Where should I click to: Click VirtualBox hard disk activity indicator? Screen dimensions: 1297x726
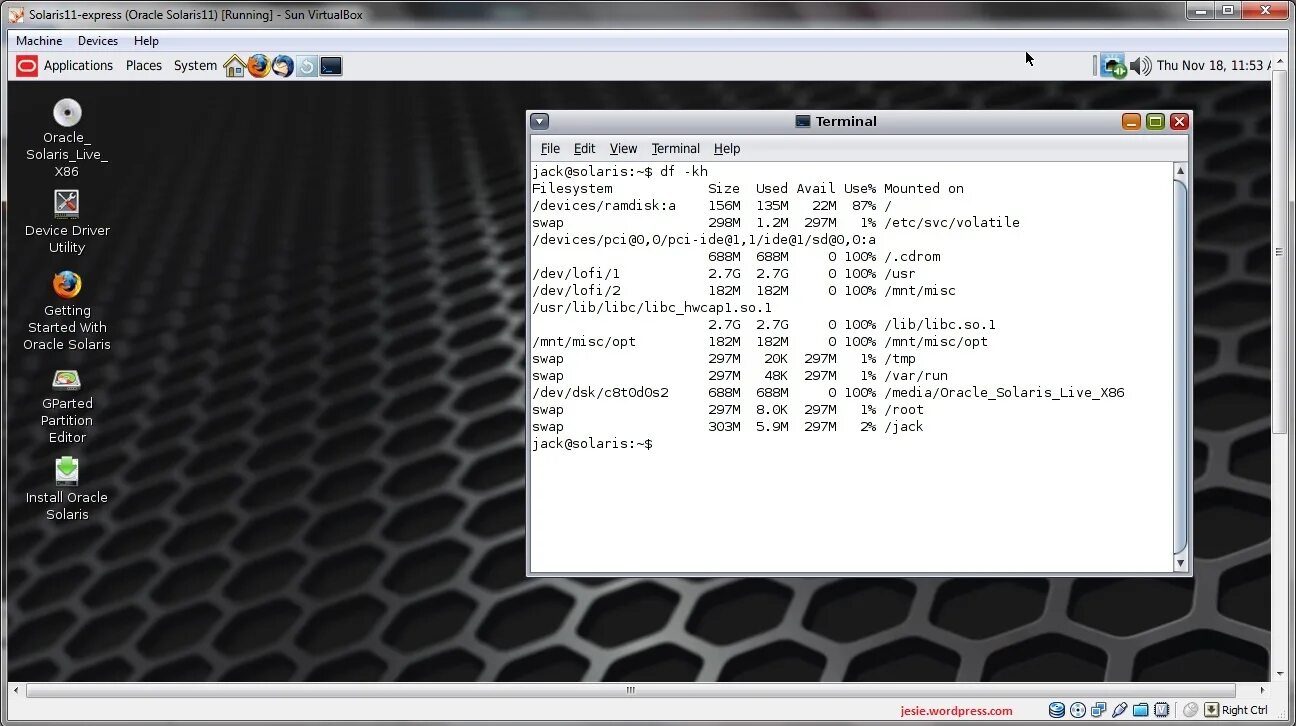click(x=1057, y=710)
